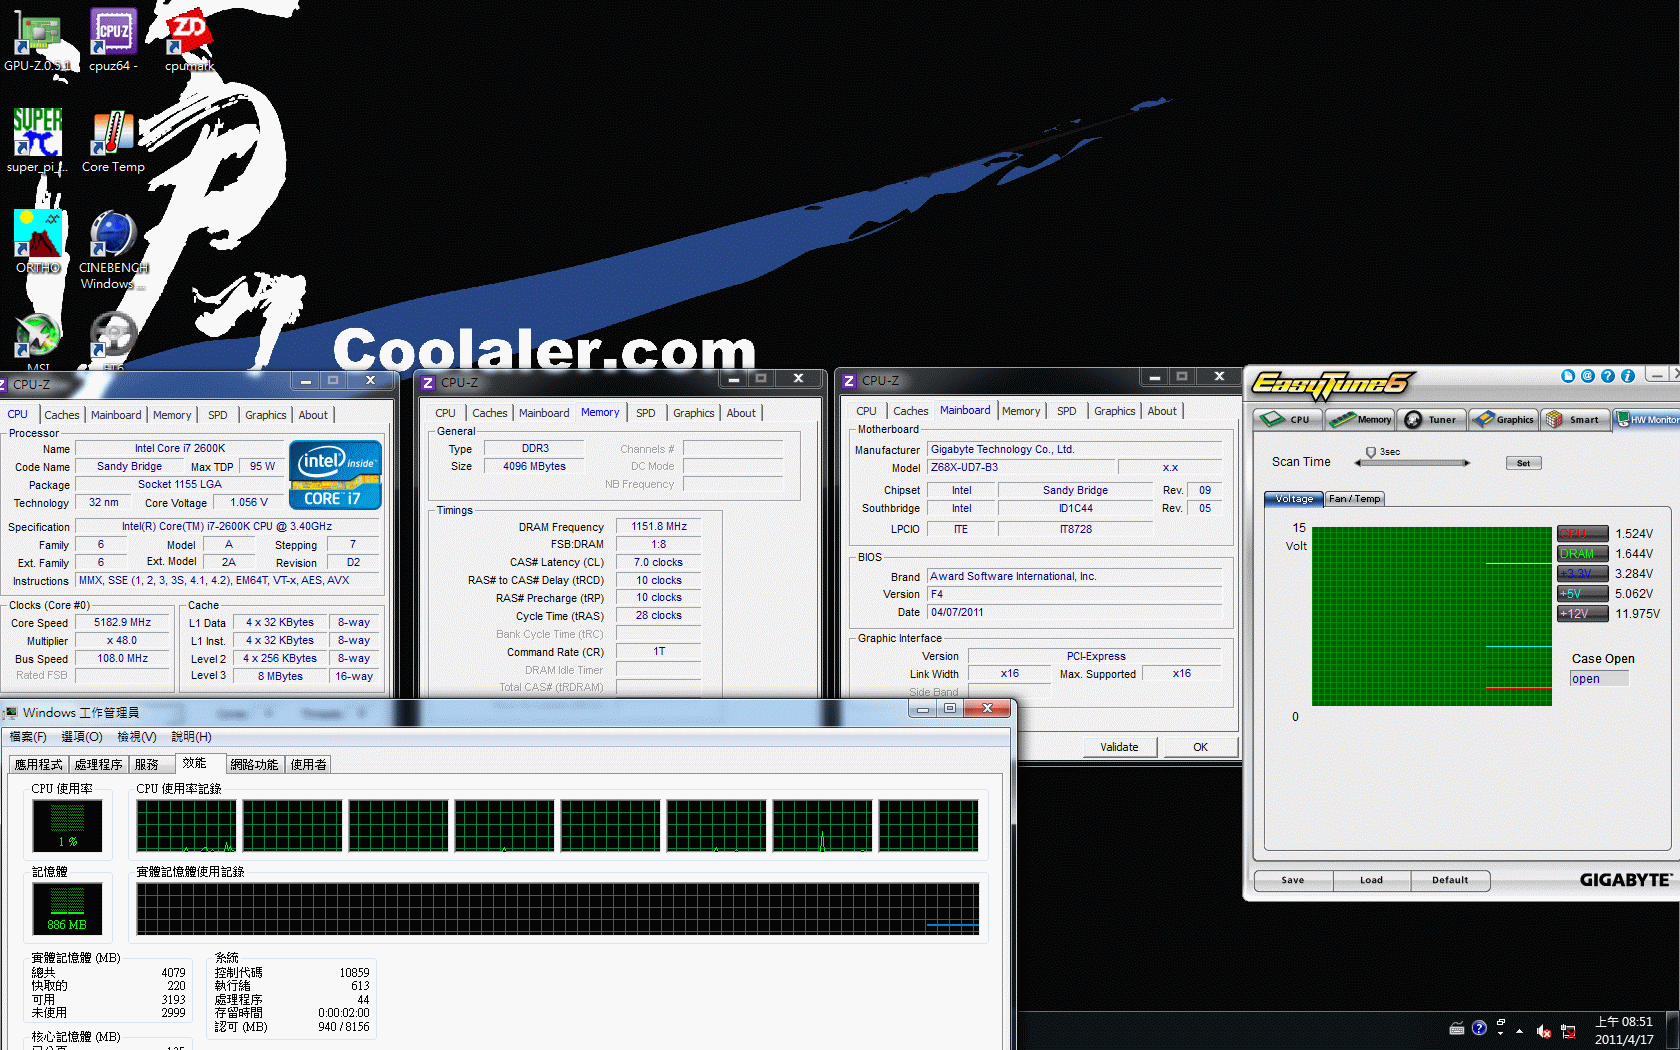
Task: Click the blue help icon in the taskbar
Action: (x=1479, y=1028)
